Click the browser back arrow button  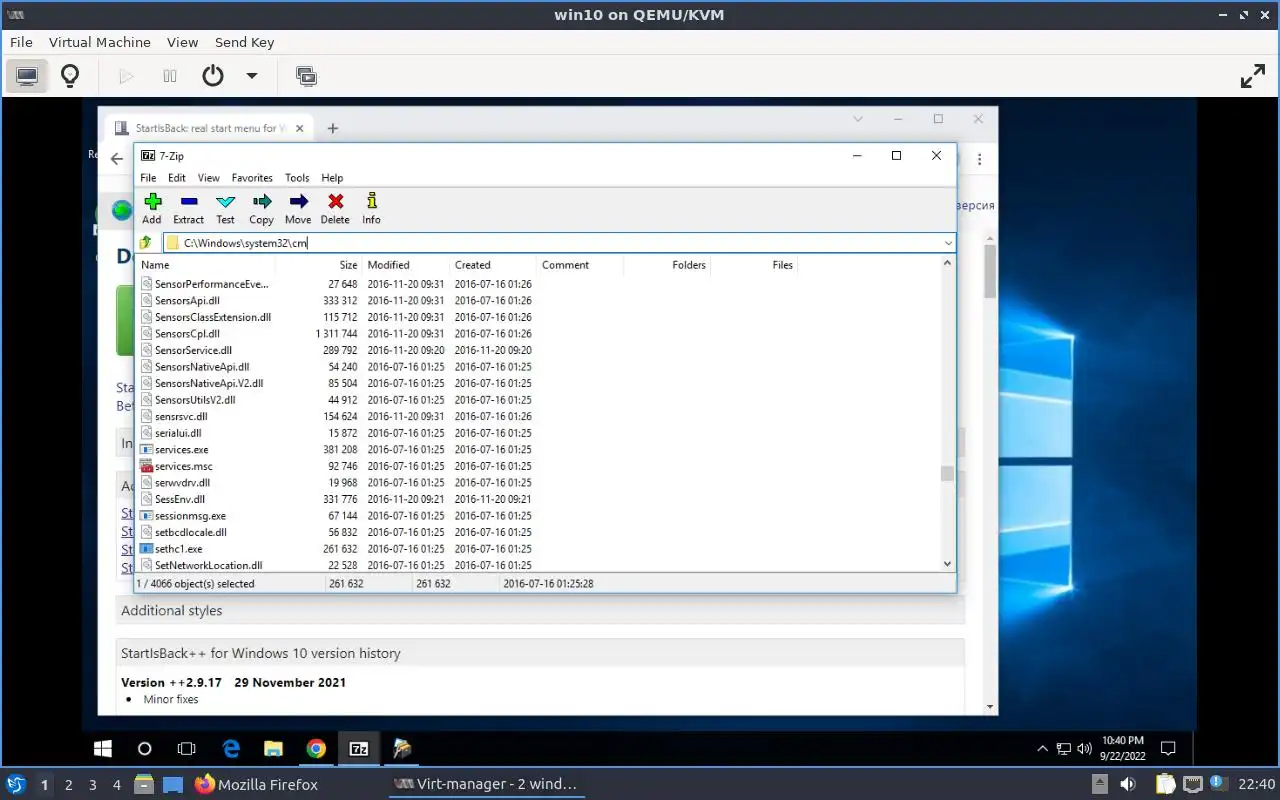point(116,159)
